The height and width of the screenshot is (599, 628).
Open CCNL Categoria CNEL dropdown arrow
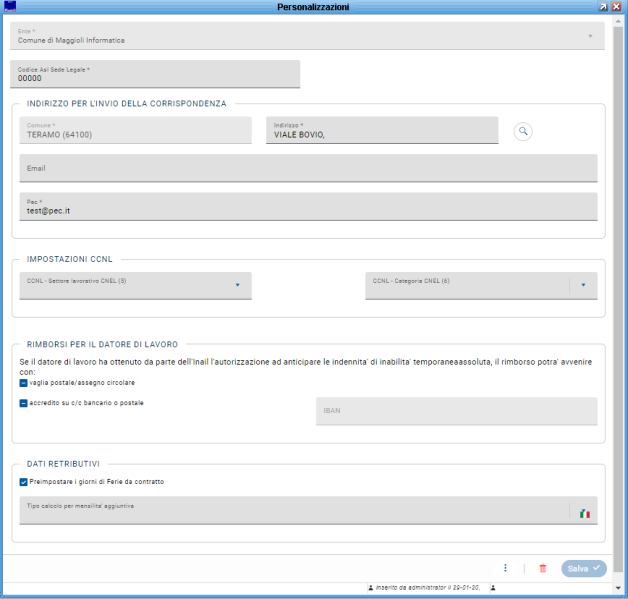pos(583,285)
